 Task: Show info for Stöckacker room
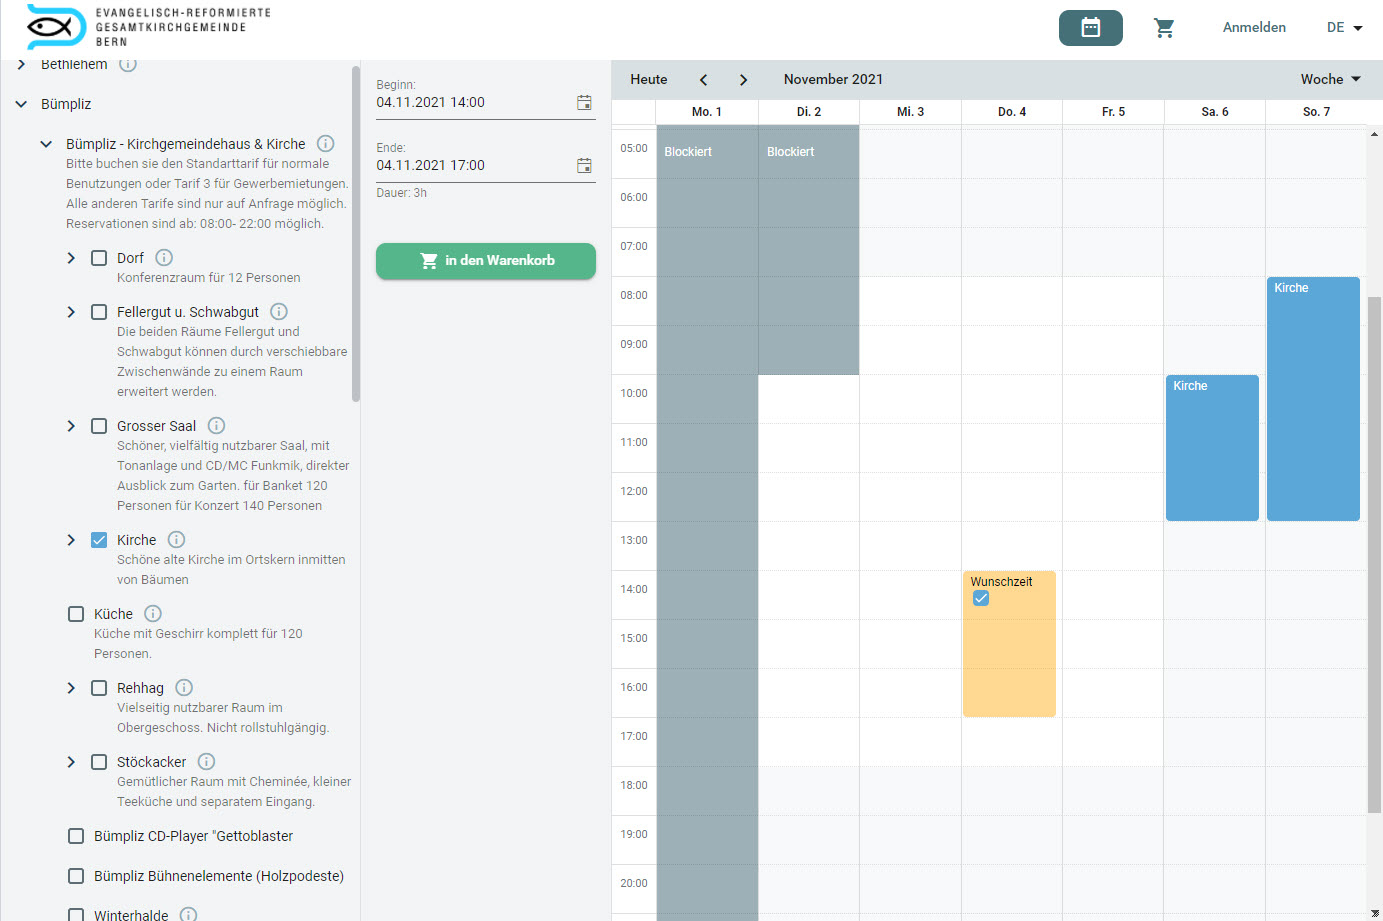click(x=206, y=762)
